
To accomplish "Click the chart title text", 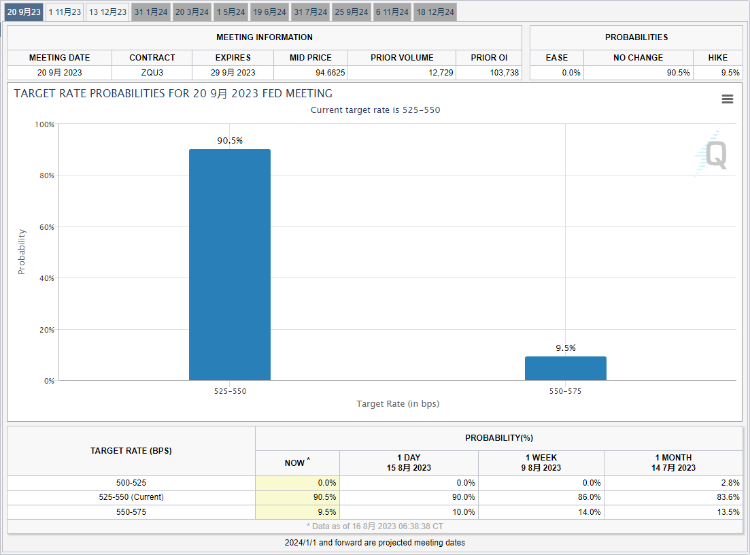I will [x=173, y=93].
